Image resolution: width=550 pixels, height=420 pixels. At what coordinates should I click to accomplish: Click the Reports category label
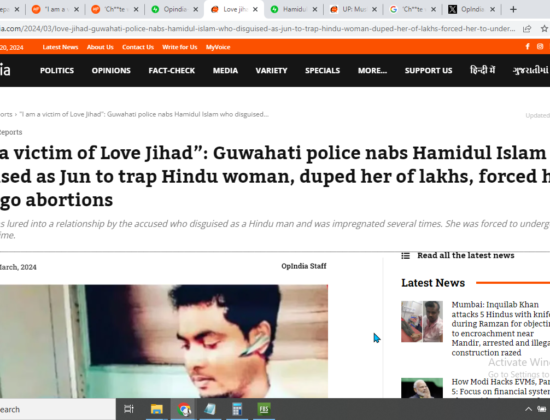(x=11, y=132)
